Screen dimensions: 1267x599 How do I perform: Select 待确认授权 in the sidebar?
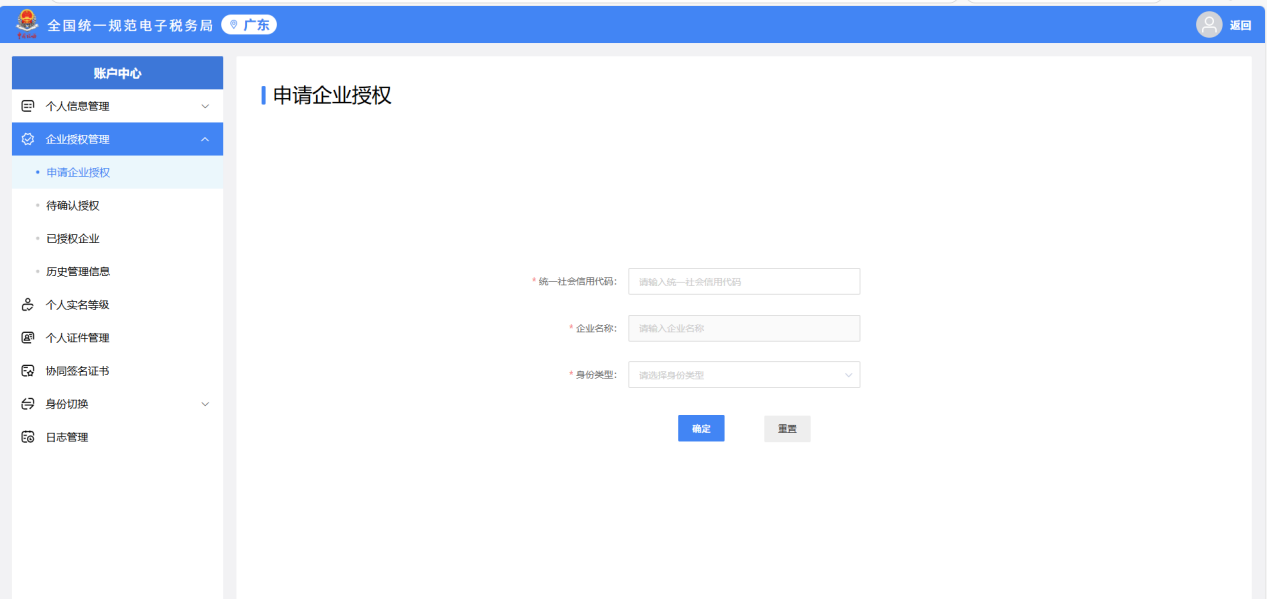click(73, 206)
